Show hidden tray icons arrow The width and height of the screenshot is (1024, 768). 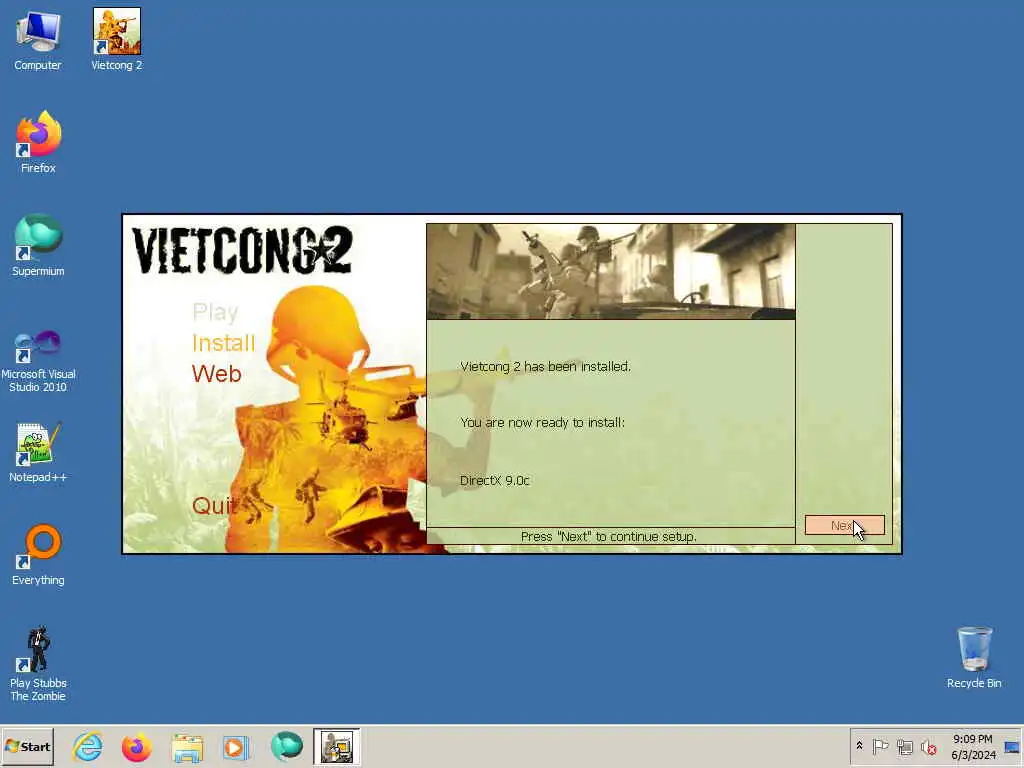pyautogui.click(x=859, y=746)
